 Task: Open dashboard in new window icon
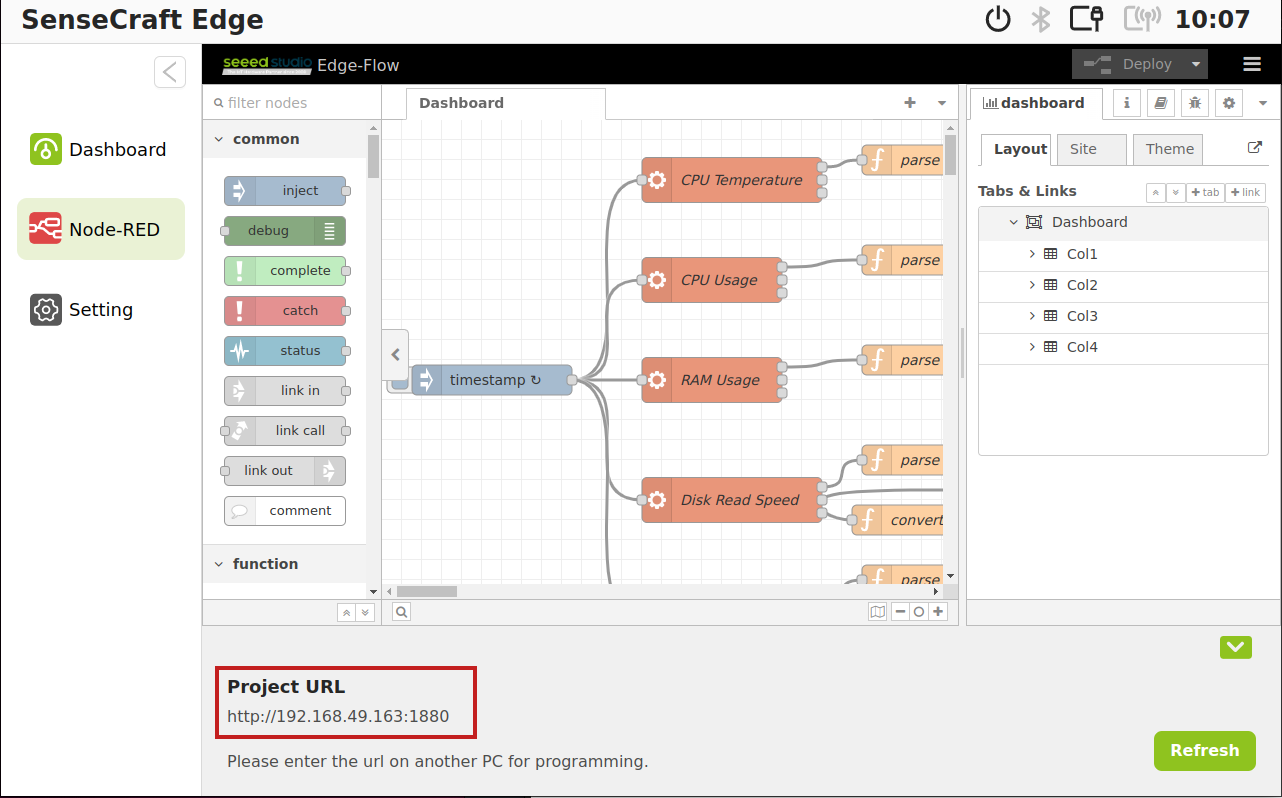point(1255,148)
